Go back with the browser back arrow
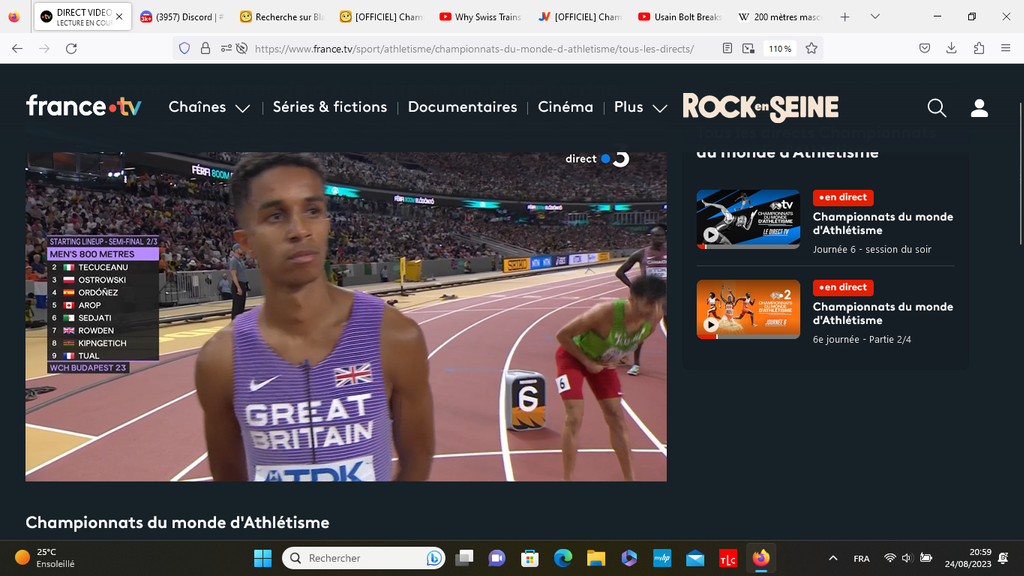The height and width of the screenshot is (576, 1024). click(x=18, y=48)
